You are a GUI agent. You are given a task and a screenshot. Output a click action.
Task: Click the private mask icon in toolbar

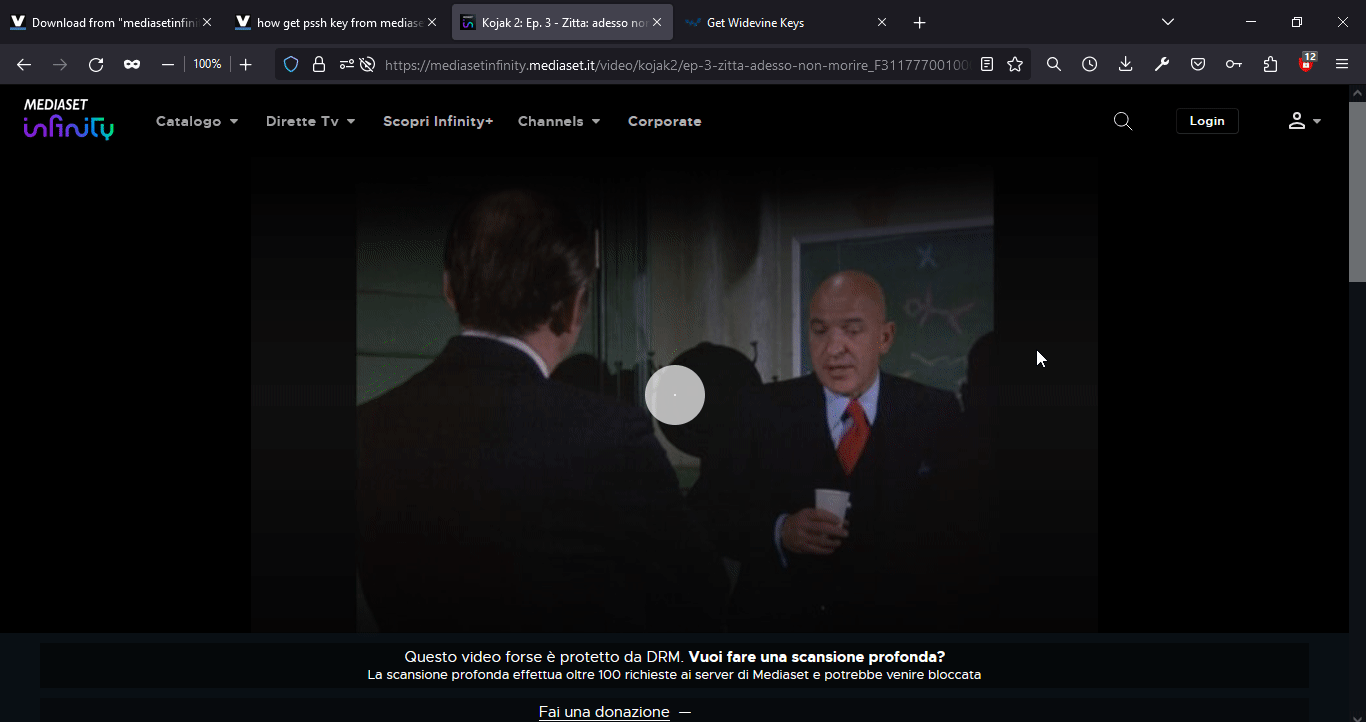coord(132,64)
